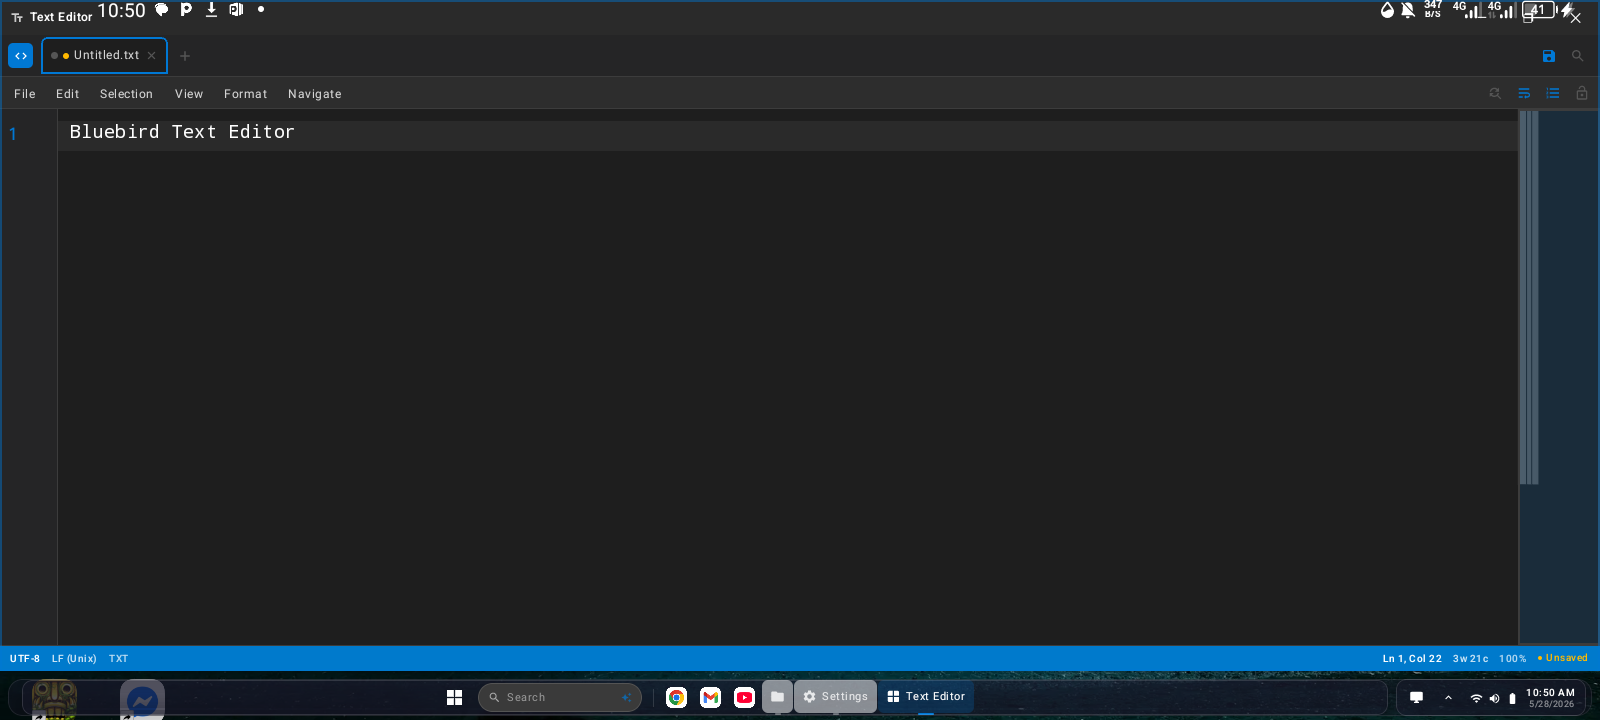This screenshot has height=720, width=1600.
Task: Switch to the Settings taskbar button
Action: [836, 697]
